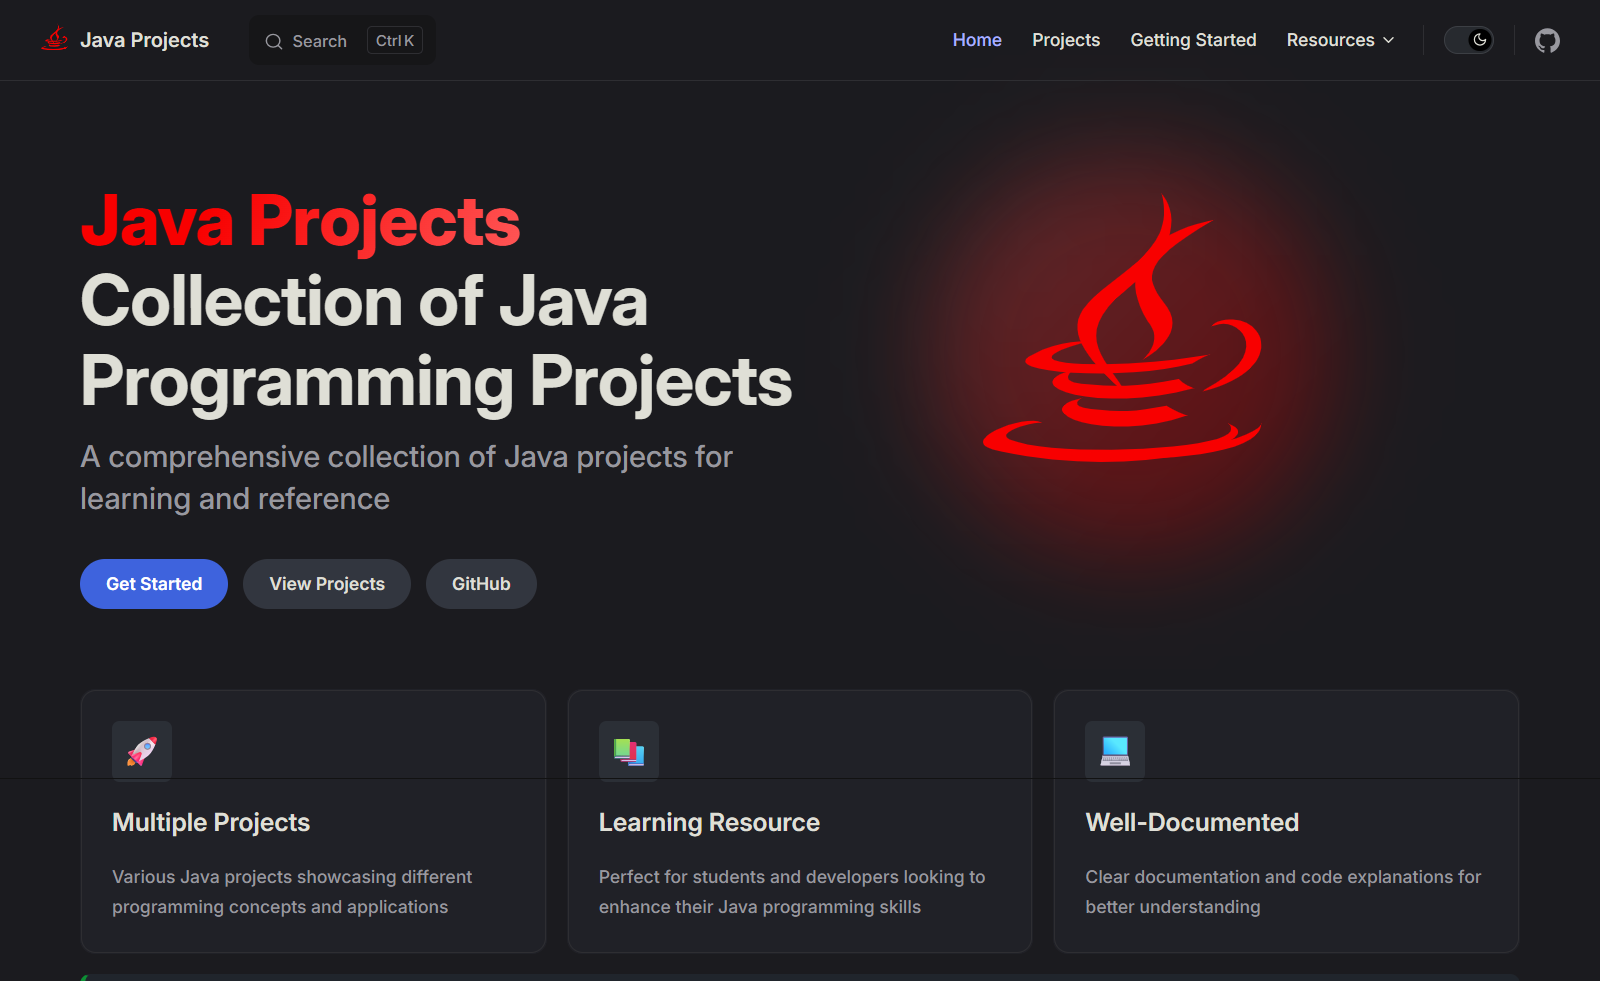Image resolution: width=1600 pixels, height=981 pixels.
Task: Click the Learning Resource card title
Action: pyautogui.click(x=709, y=822)
